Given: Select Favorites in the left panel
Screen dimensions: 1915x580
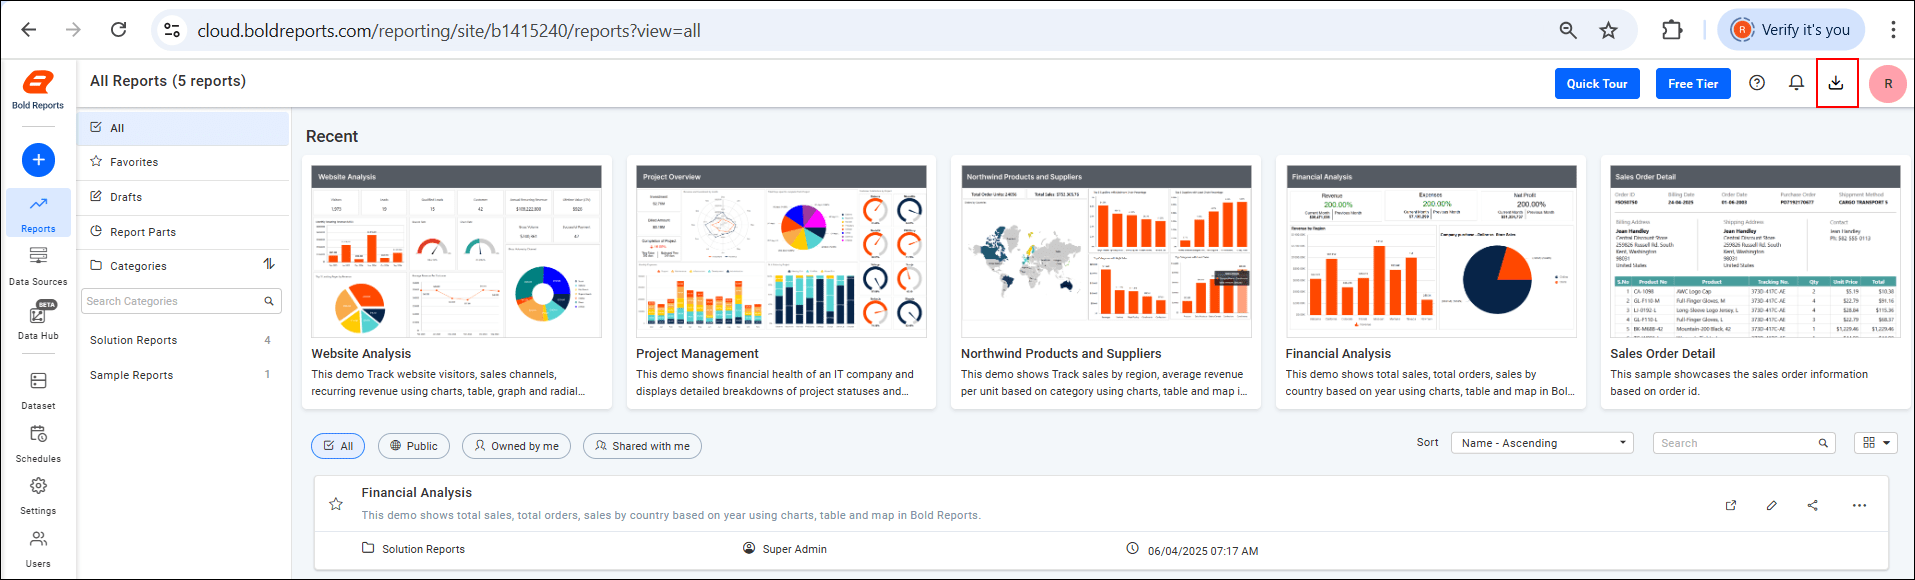Looking at the screenshot, I should click(x=183, y=162).
